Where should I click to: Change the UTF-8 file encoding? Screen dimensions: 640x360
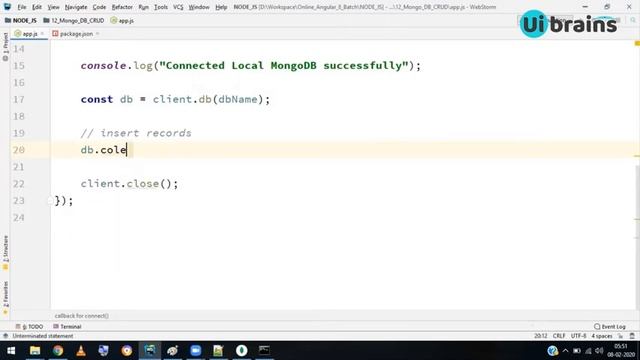click(578, 336)
